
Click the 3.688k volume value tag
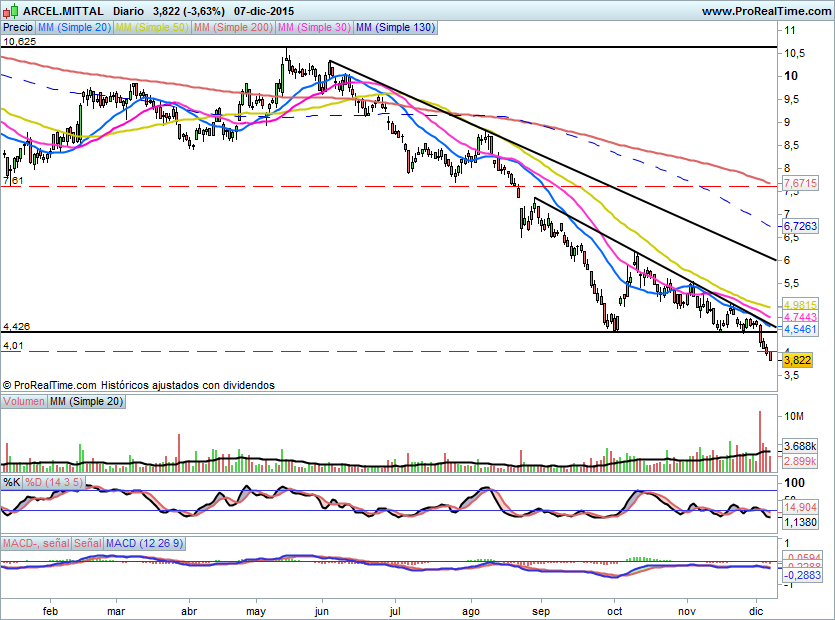pos(800,446)
